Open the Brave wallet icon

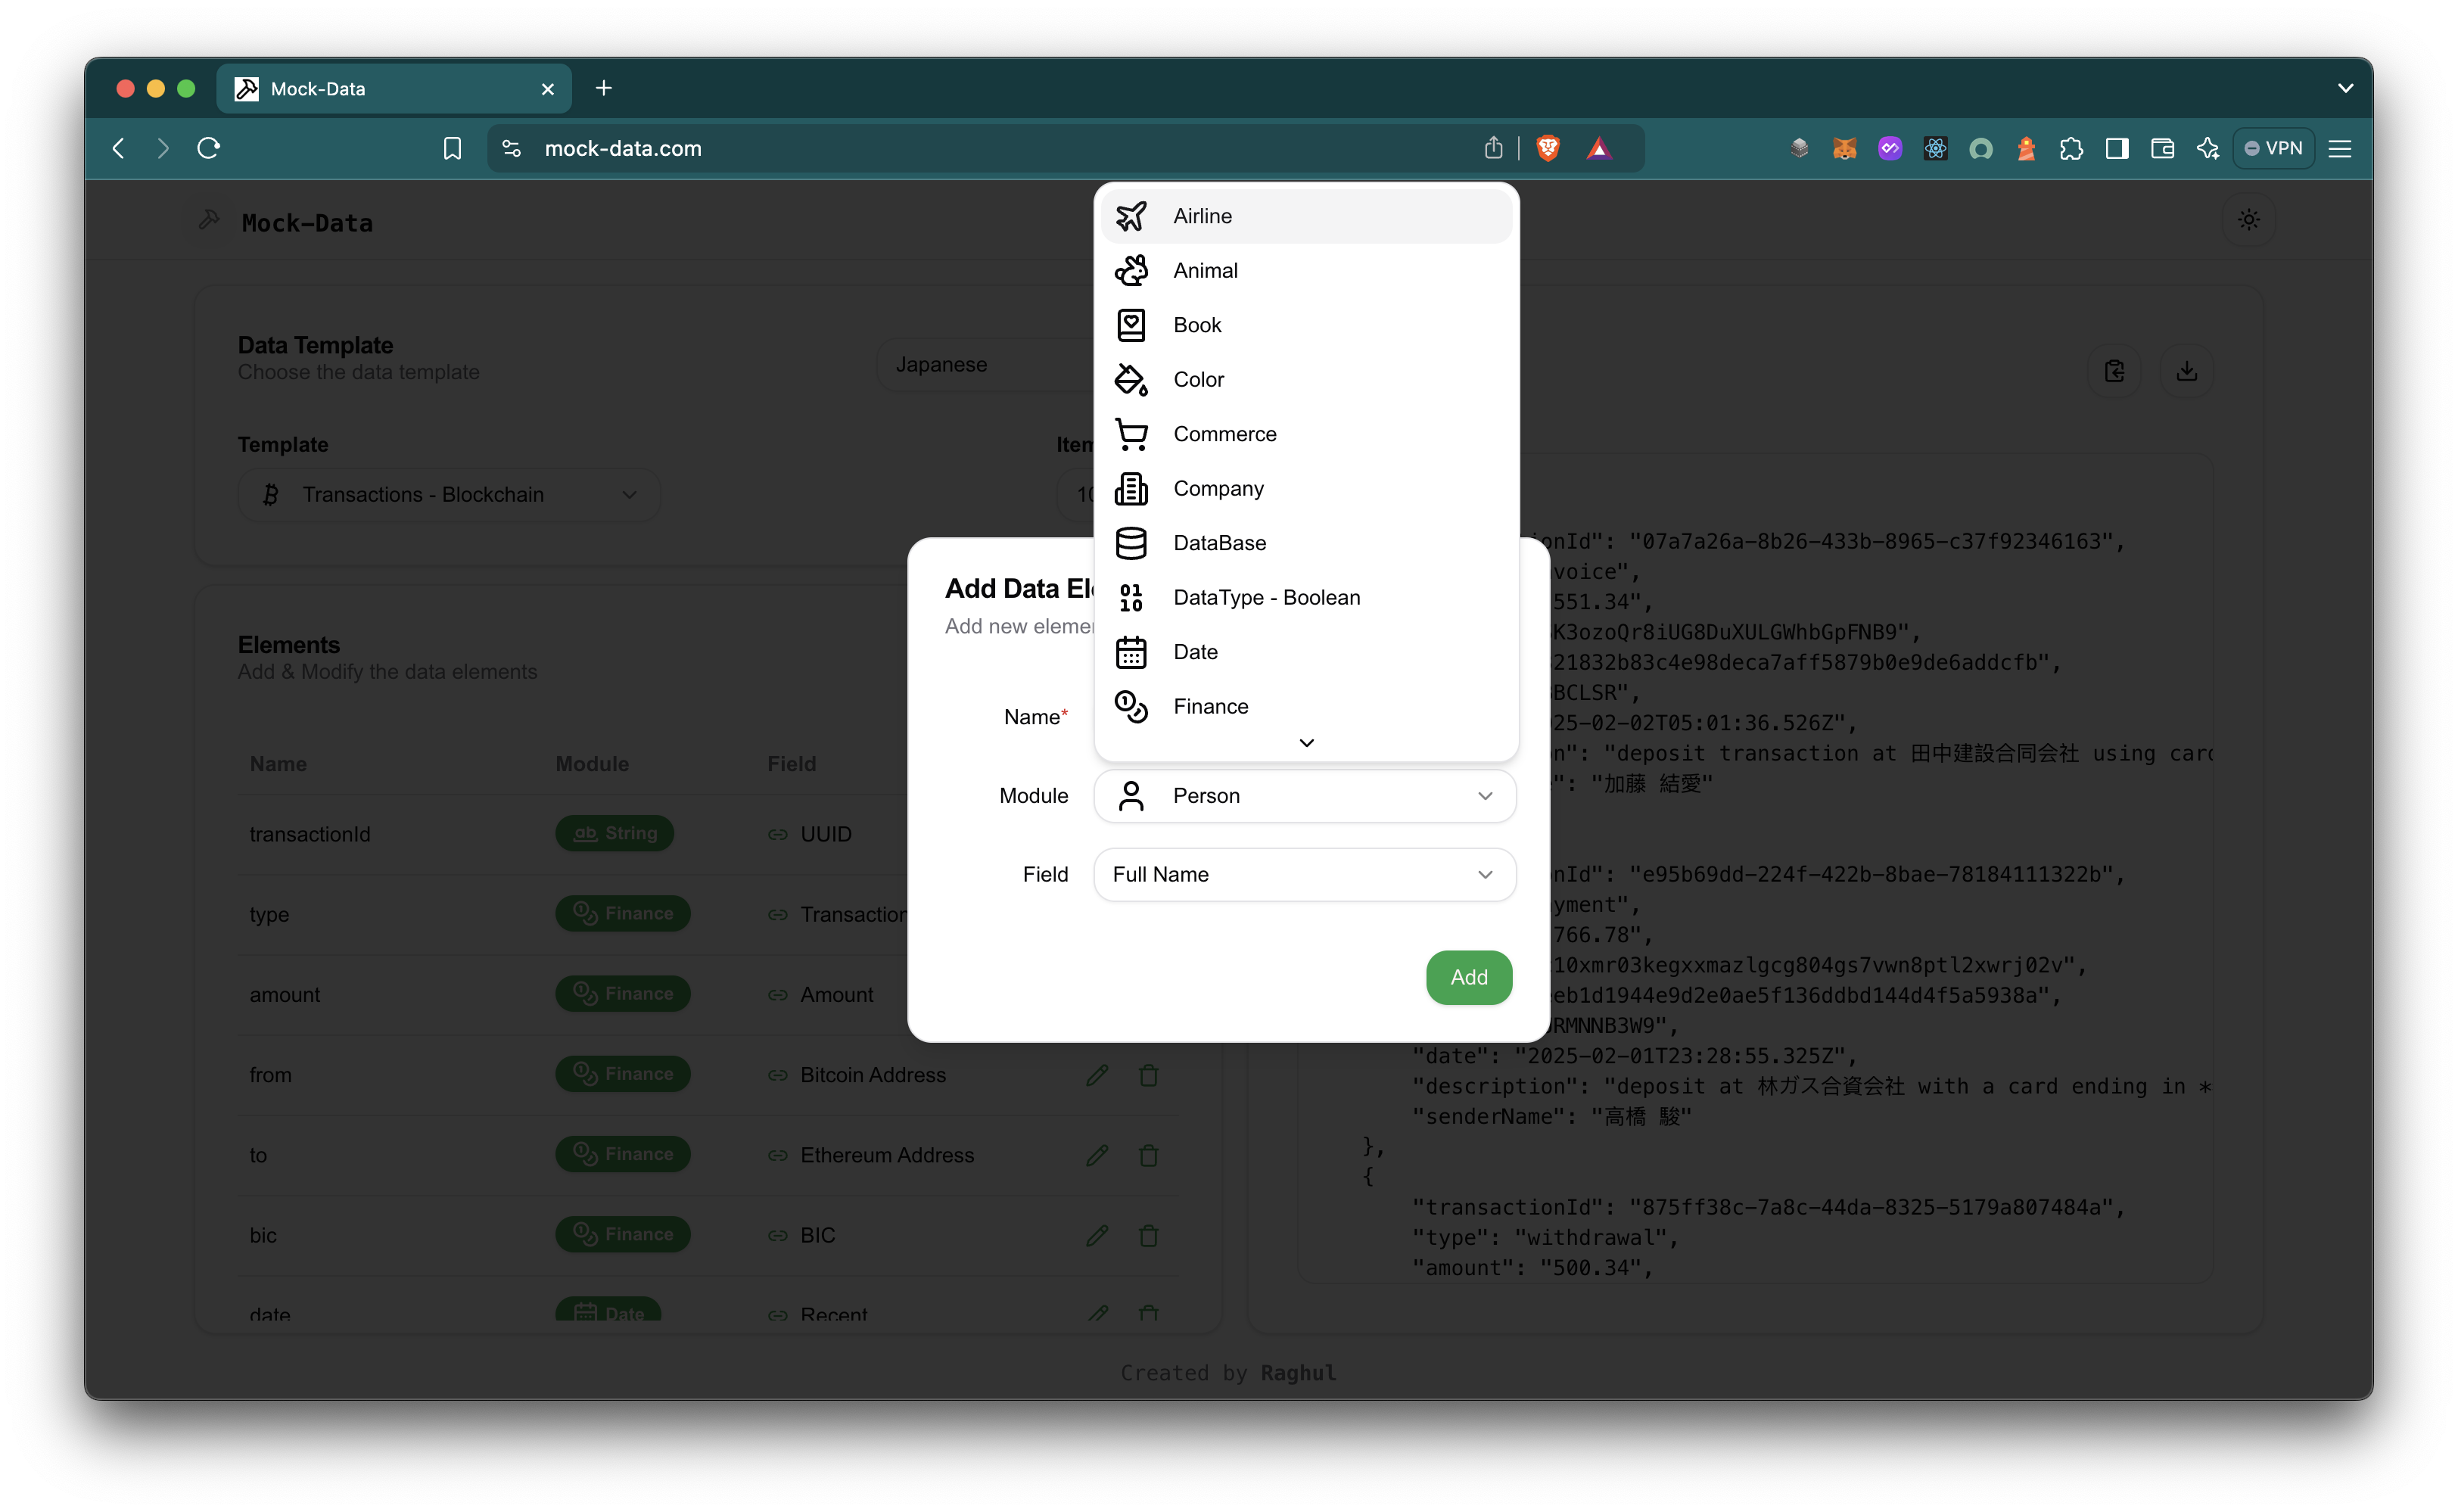[2161, 149]
